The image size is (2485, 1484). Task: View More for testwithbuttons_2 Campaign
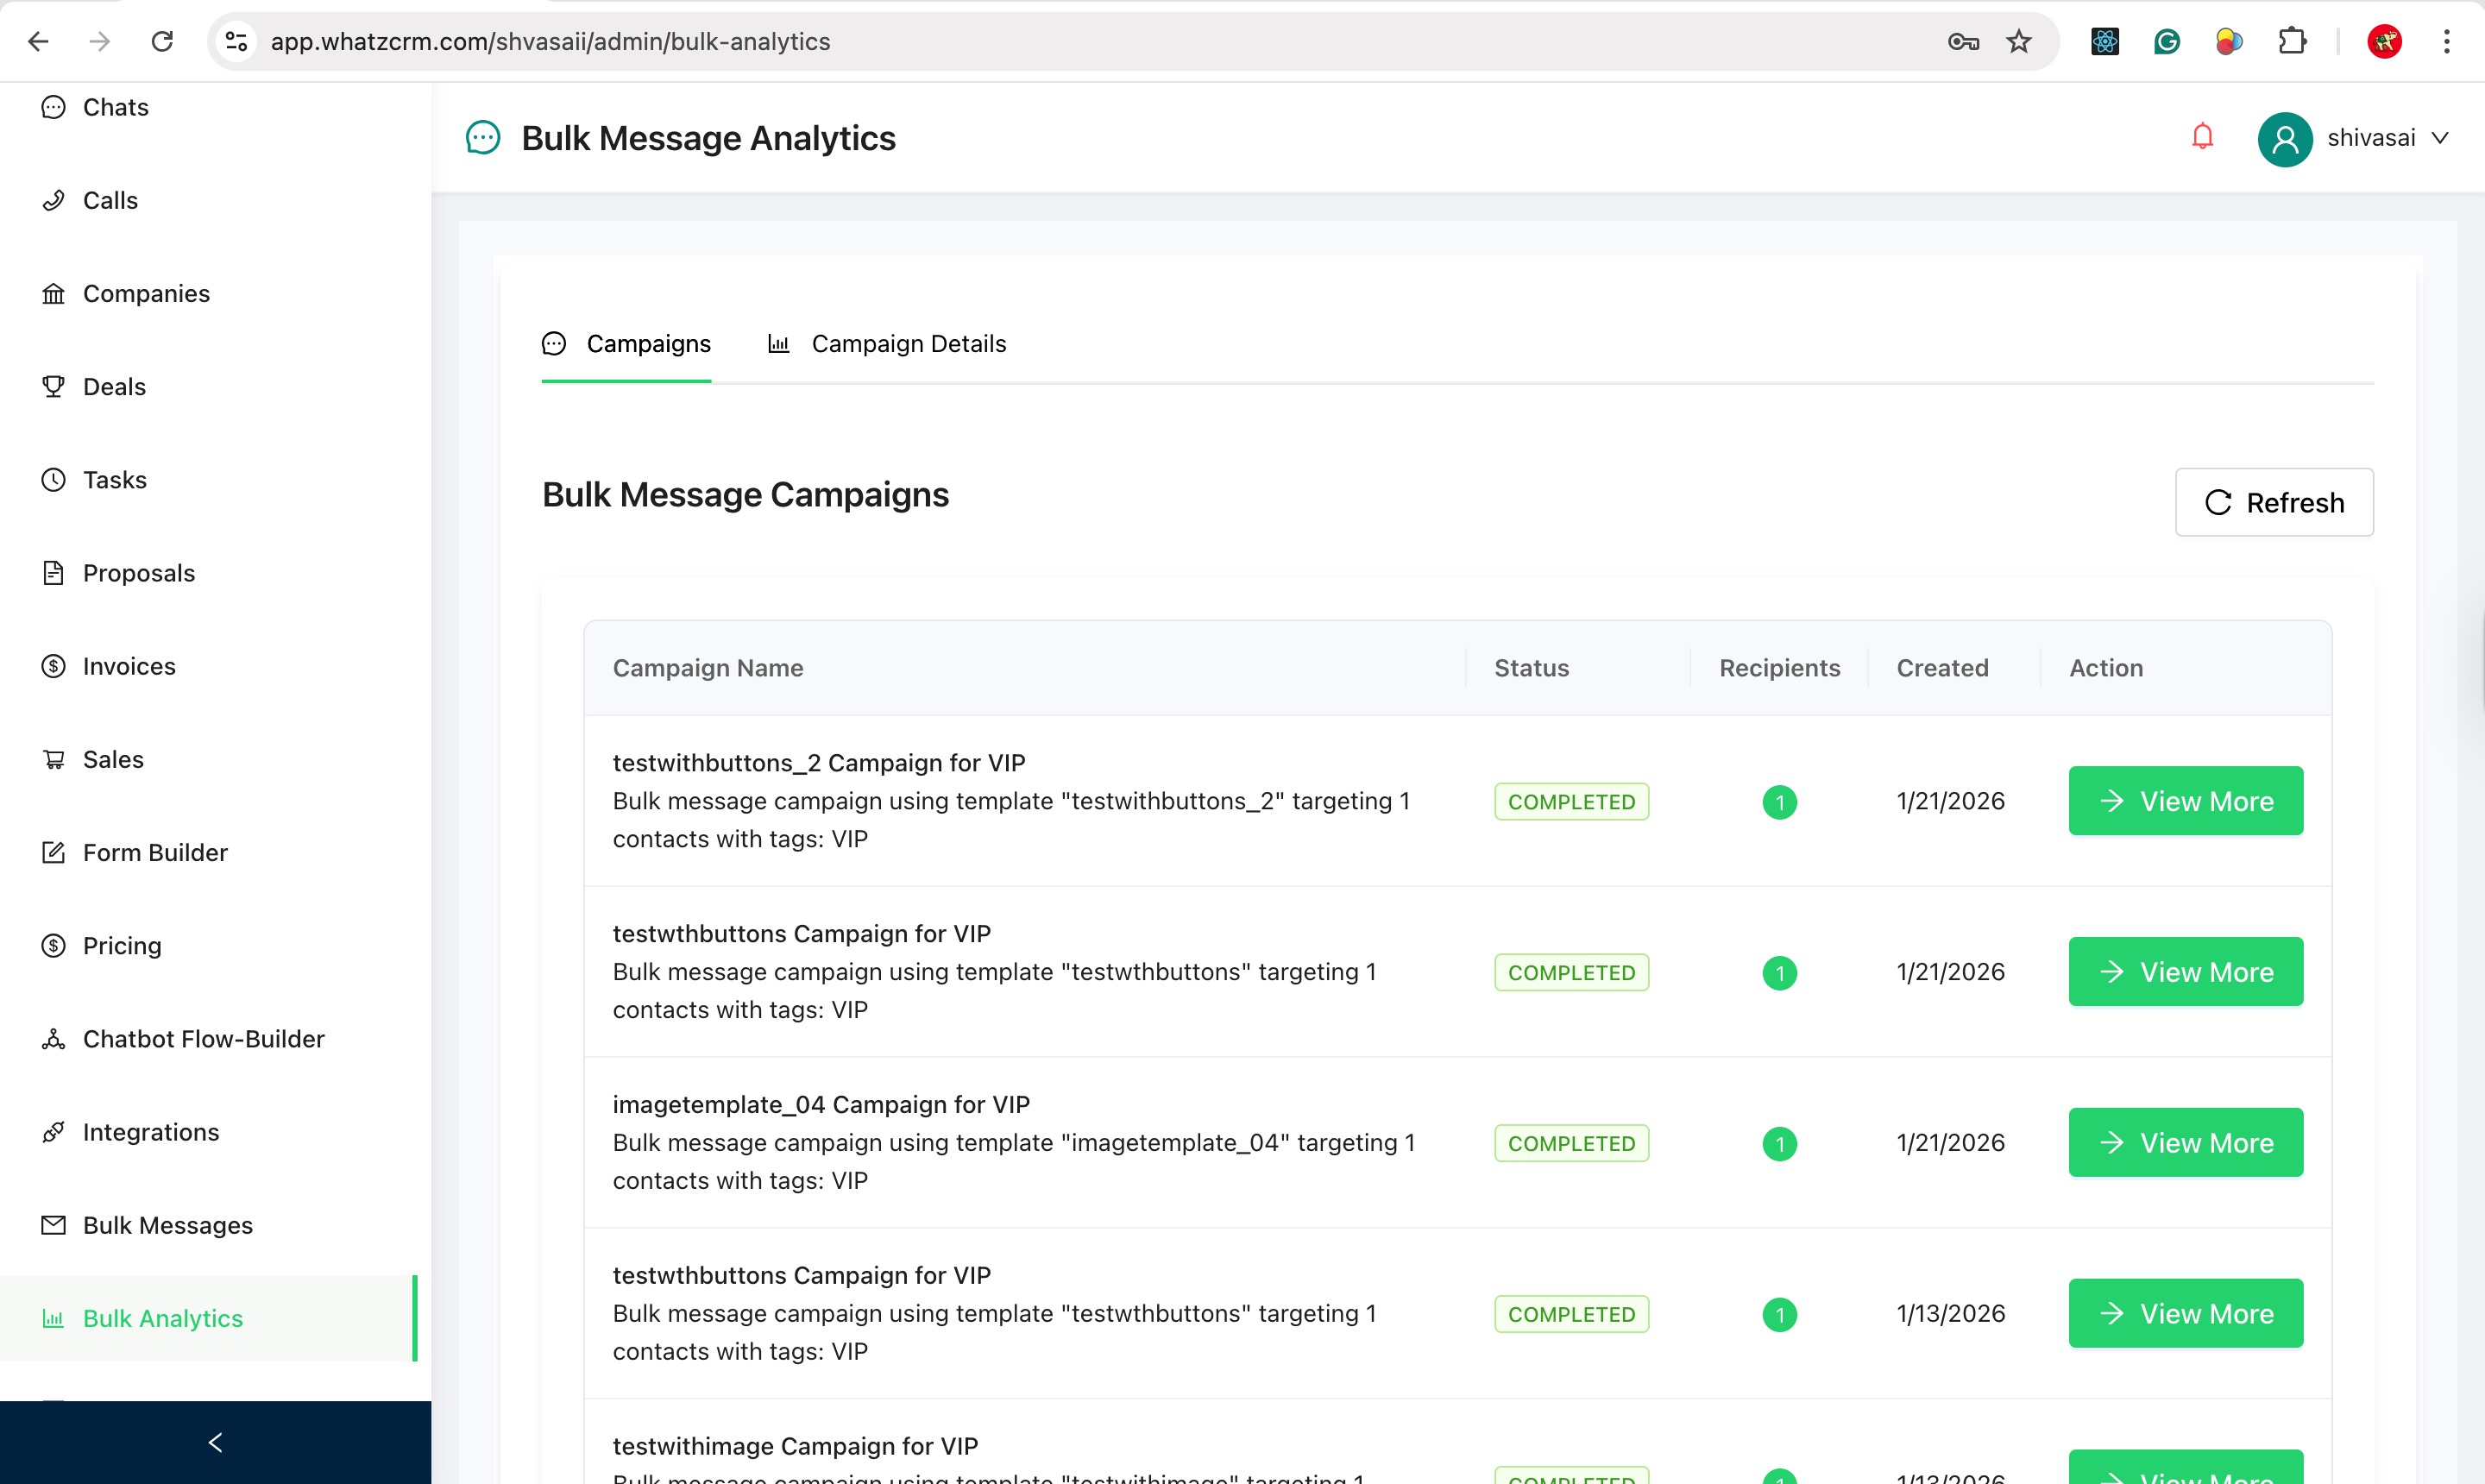[x=2185, y=800]
